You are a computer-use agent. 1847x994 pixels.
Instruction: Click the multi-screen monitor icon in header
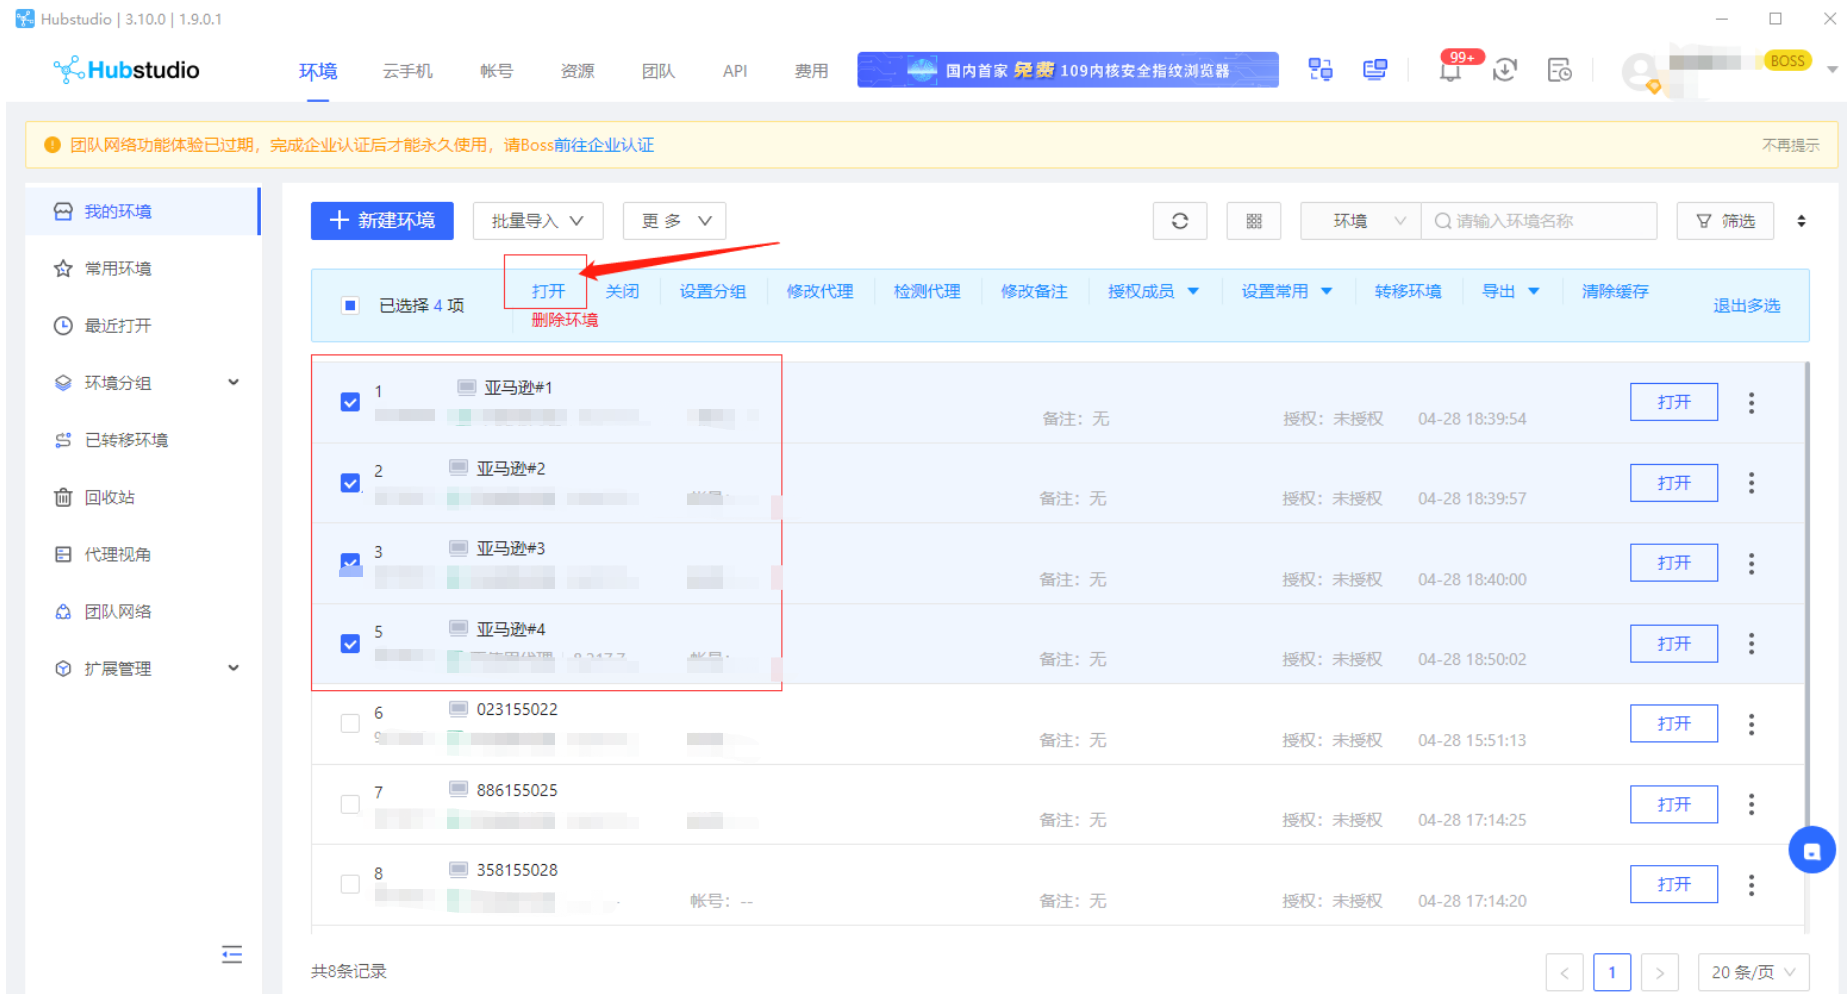1375,70
